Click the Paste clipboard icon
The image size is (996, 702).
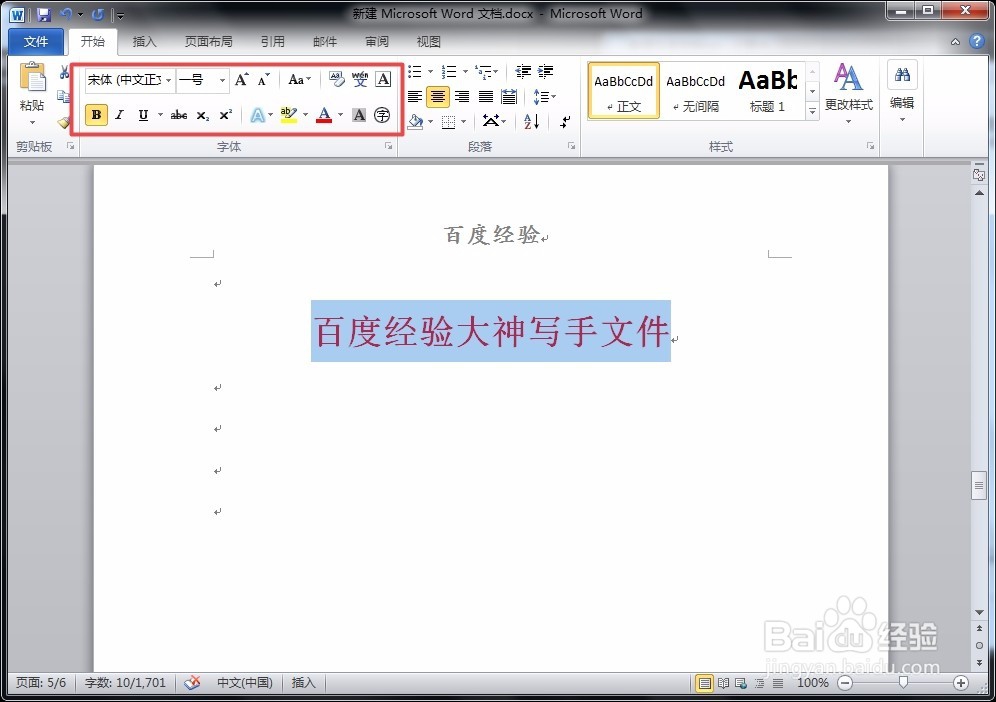click(x=32, y=78)
